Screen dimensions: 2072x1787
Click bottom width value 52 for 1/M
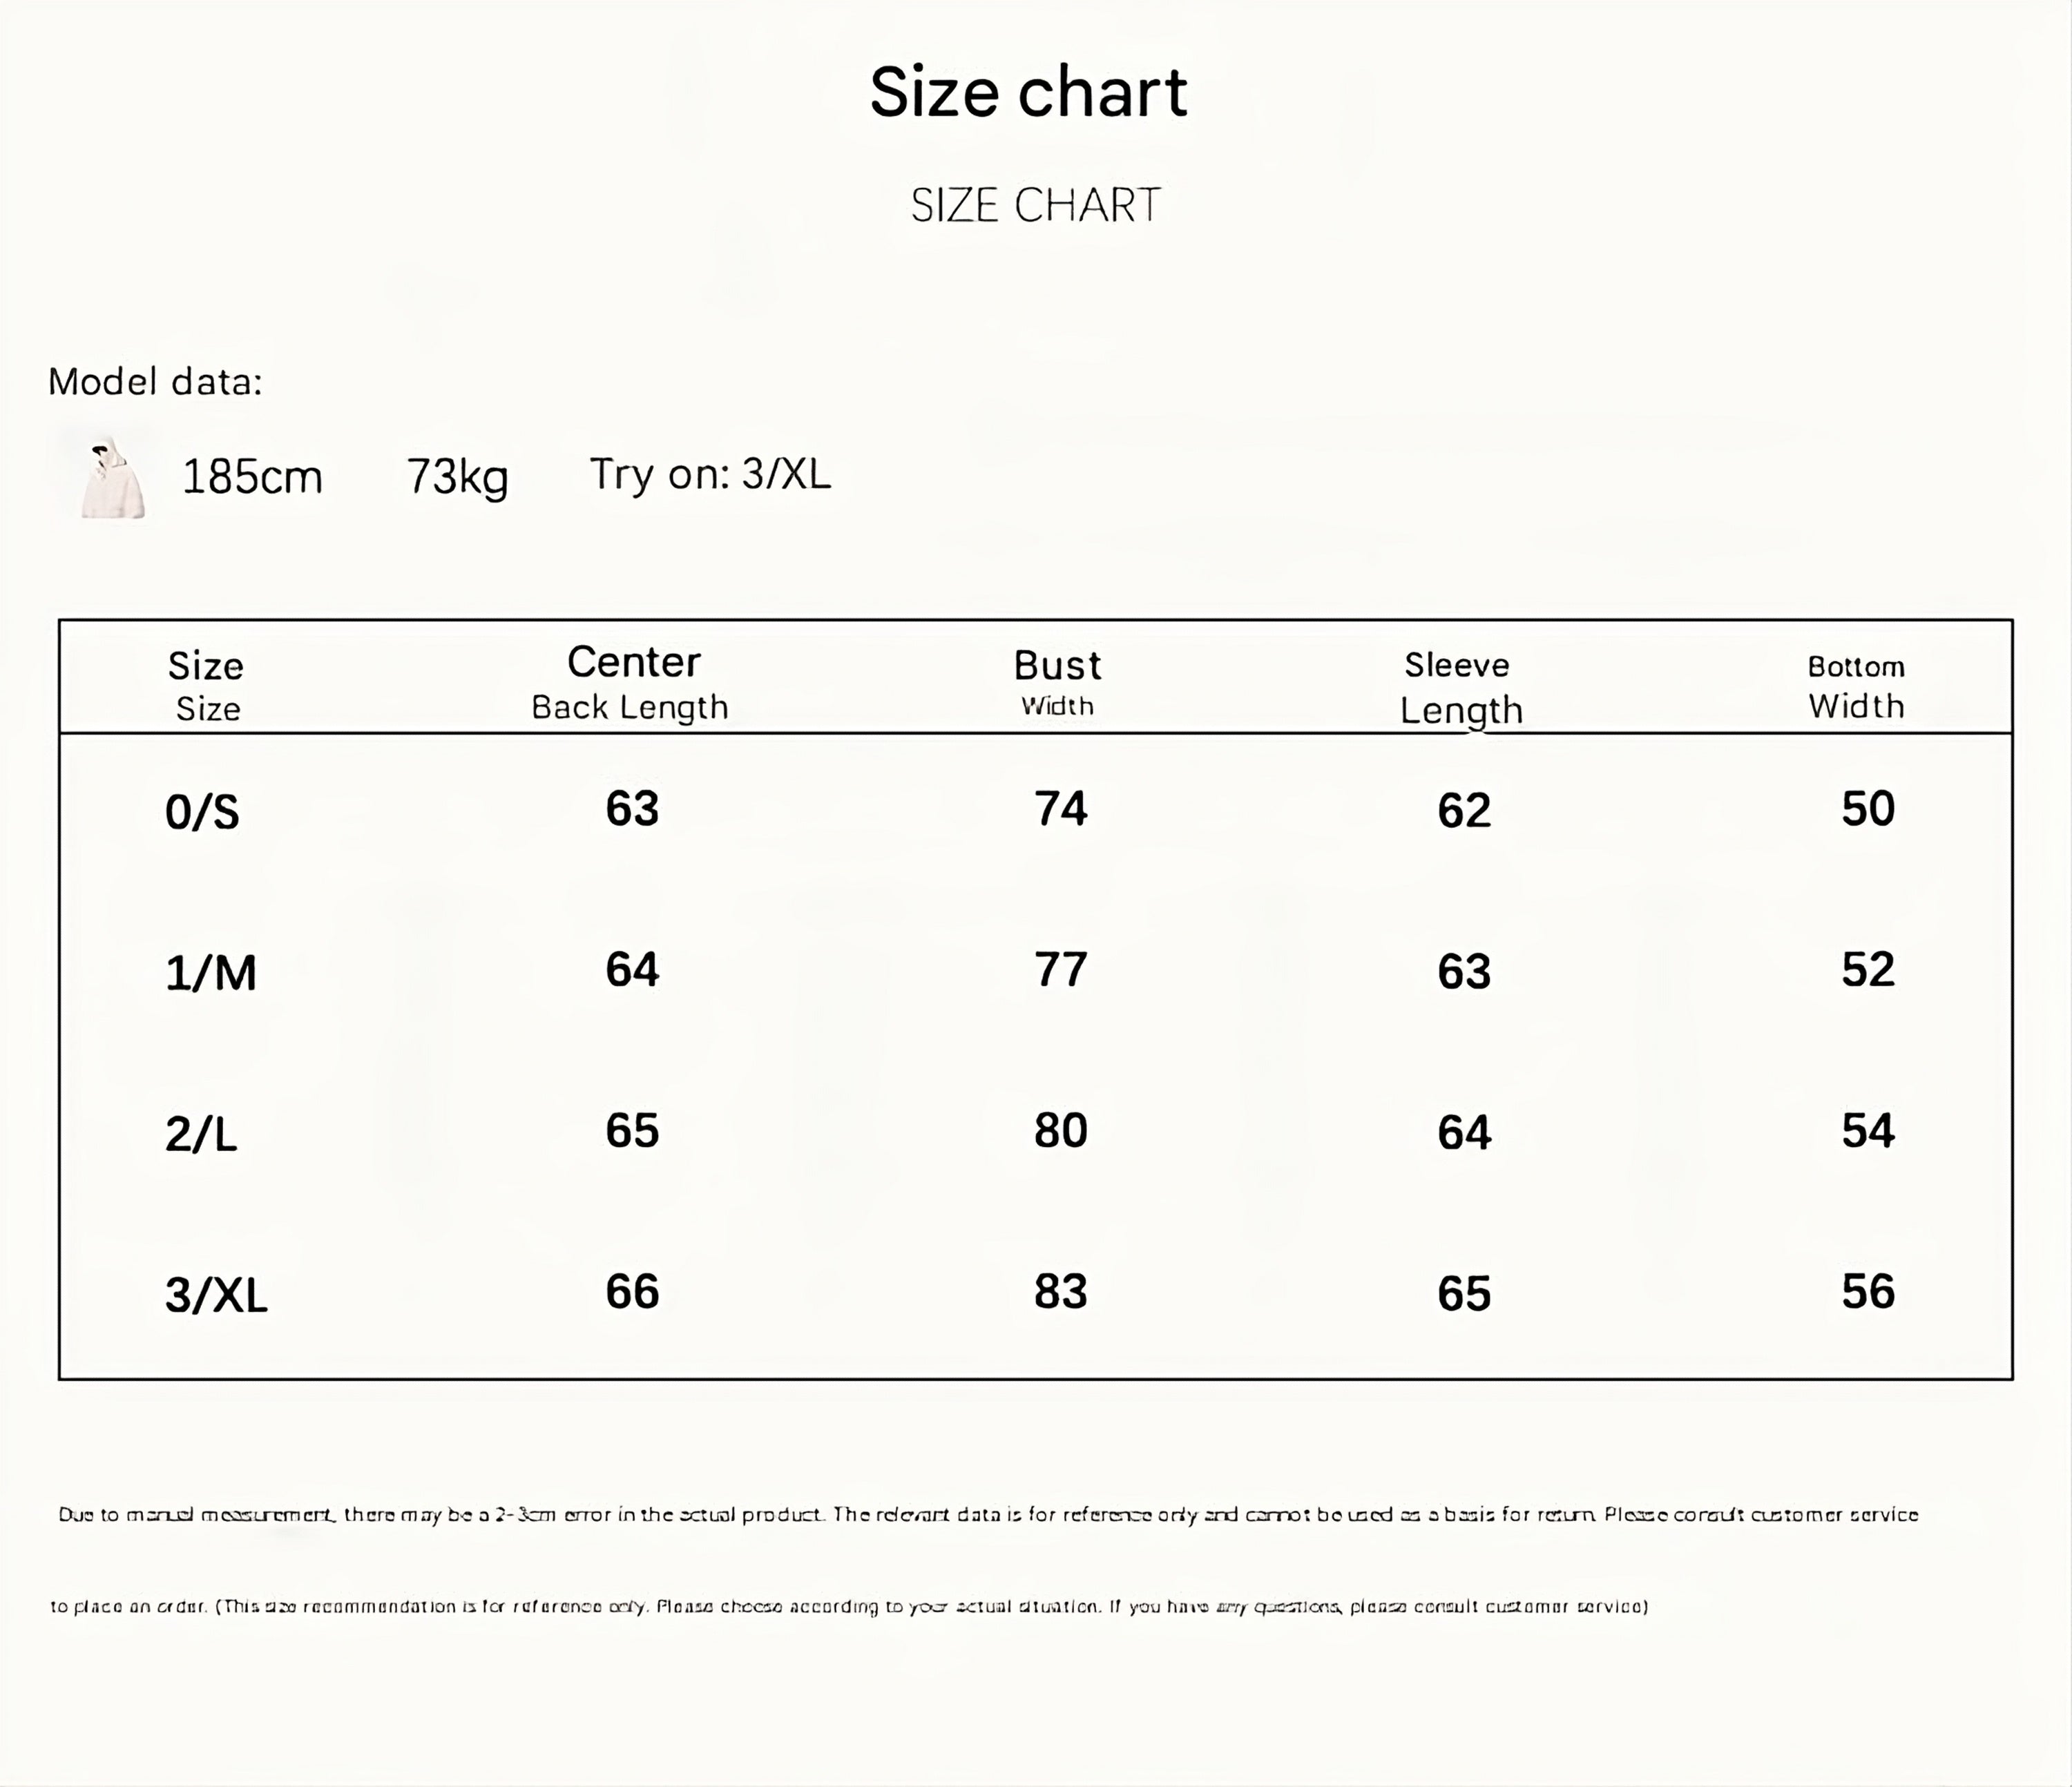pyautogui.click(x=1867, y=969)
